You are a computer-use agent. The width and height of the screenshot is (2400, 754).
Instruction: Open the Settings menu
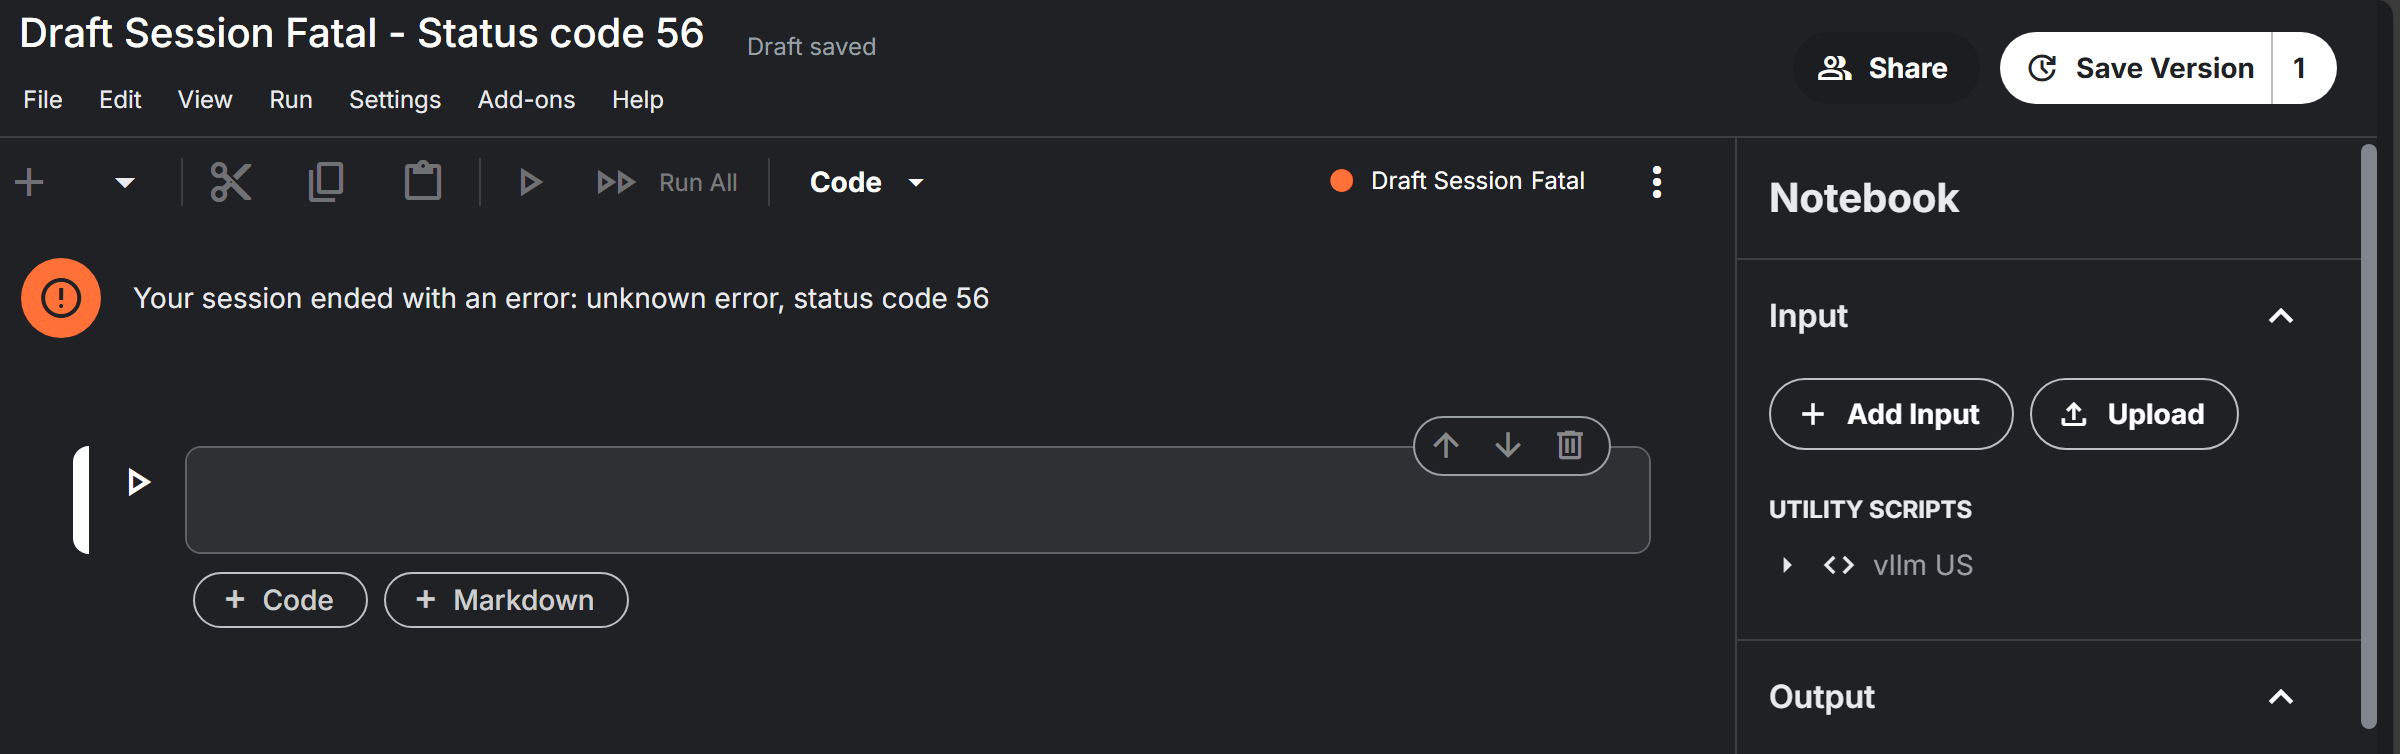[395, 100]
